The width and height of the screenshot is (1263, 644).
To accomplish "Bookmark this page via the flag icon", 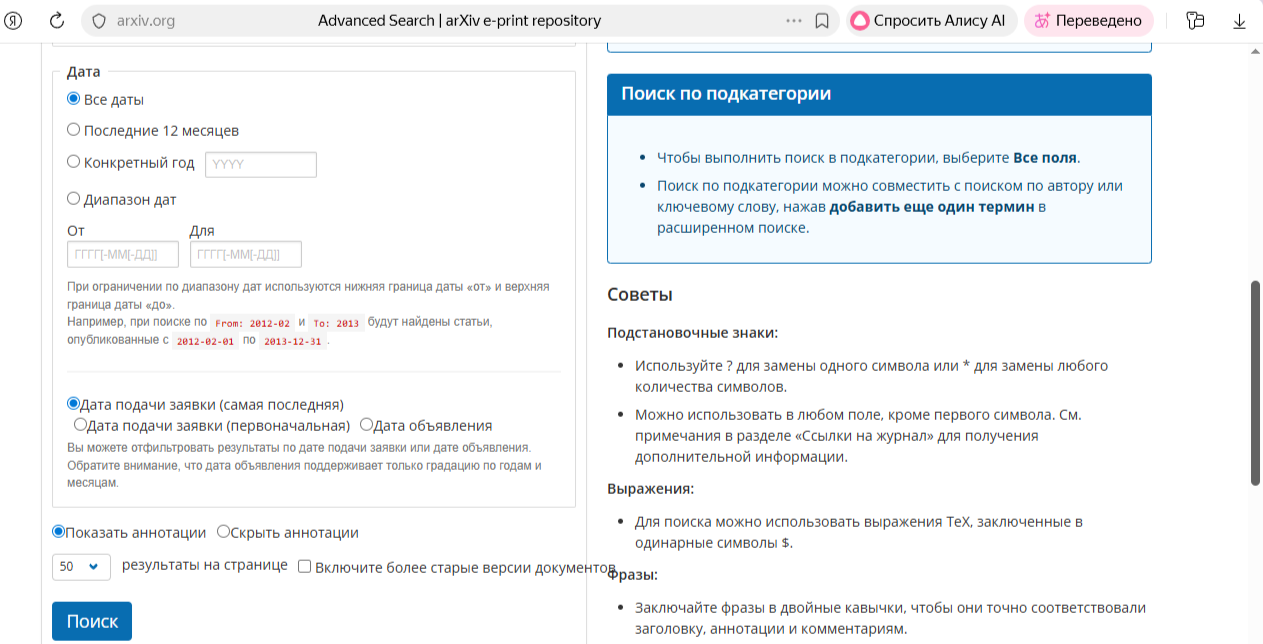I will (822, 19).
